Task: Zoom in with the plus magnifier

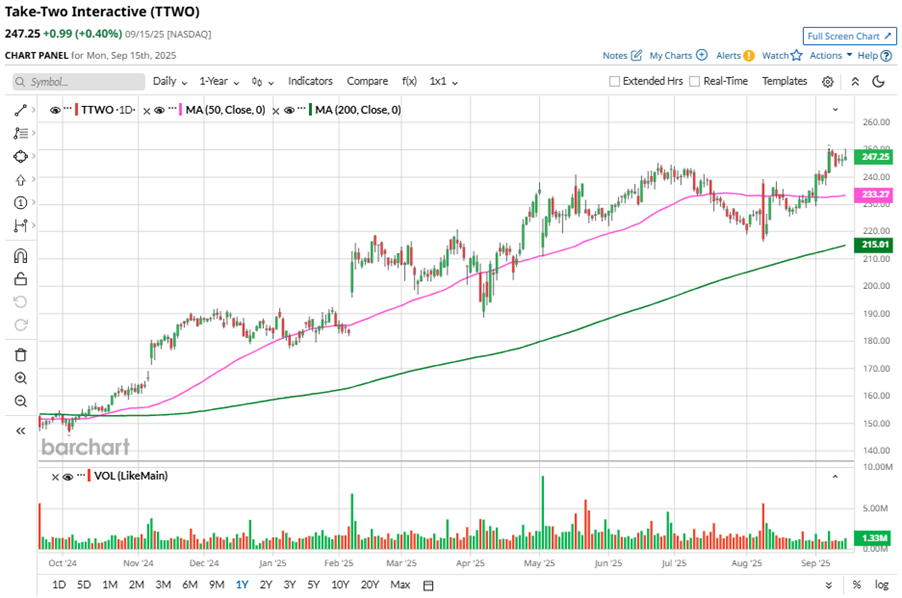Action: coord(20,378)
